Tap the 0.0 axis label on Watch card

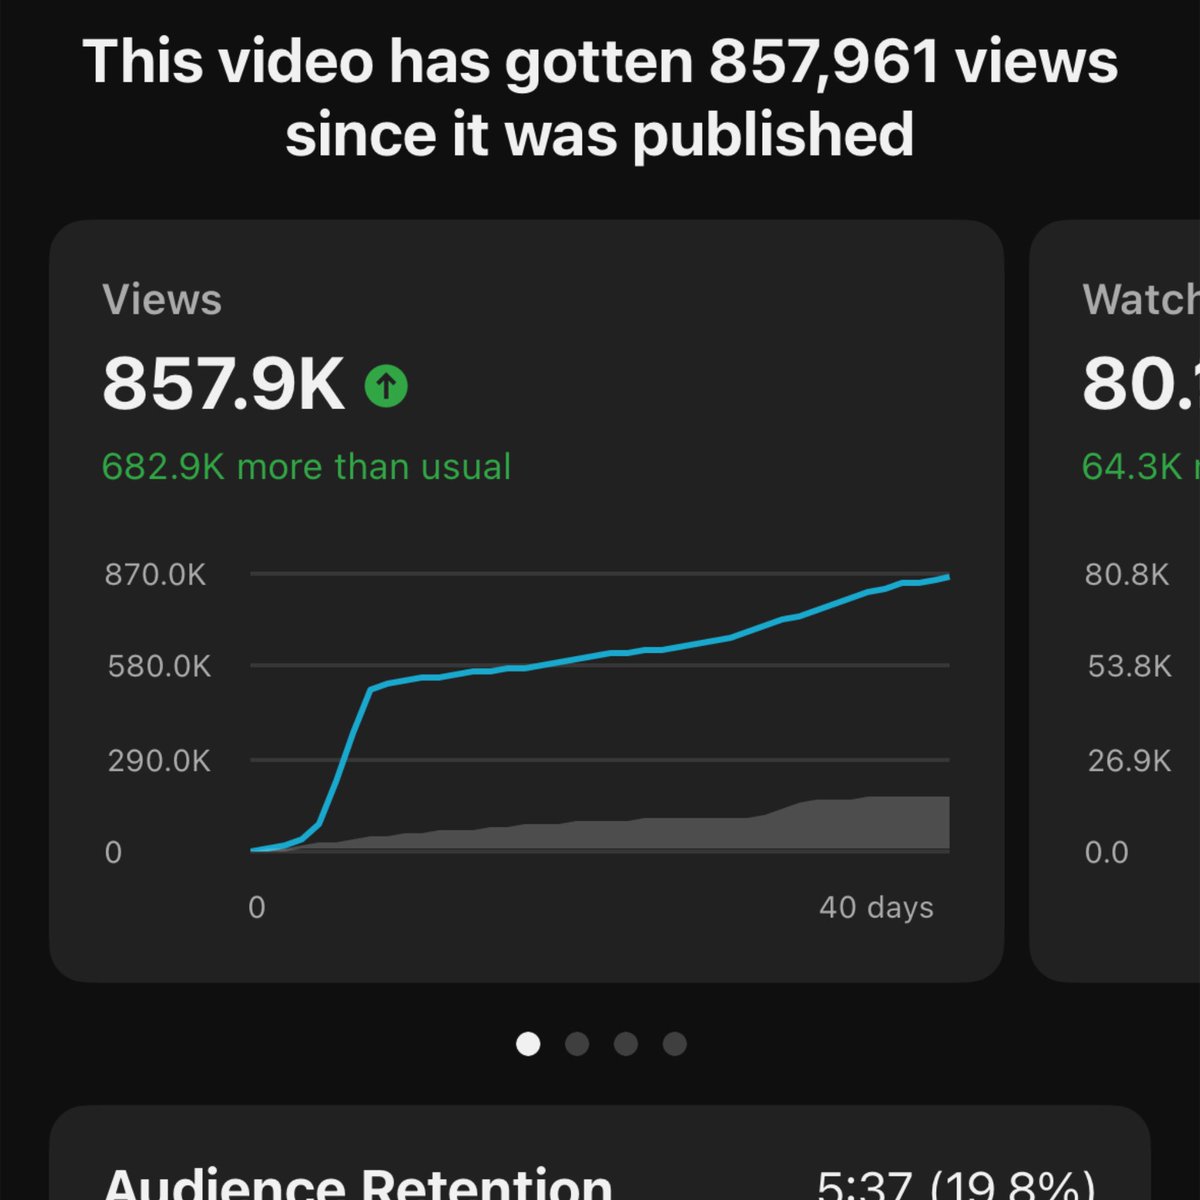(x=1106, y=852)
